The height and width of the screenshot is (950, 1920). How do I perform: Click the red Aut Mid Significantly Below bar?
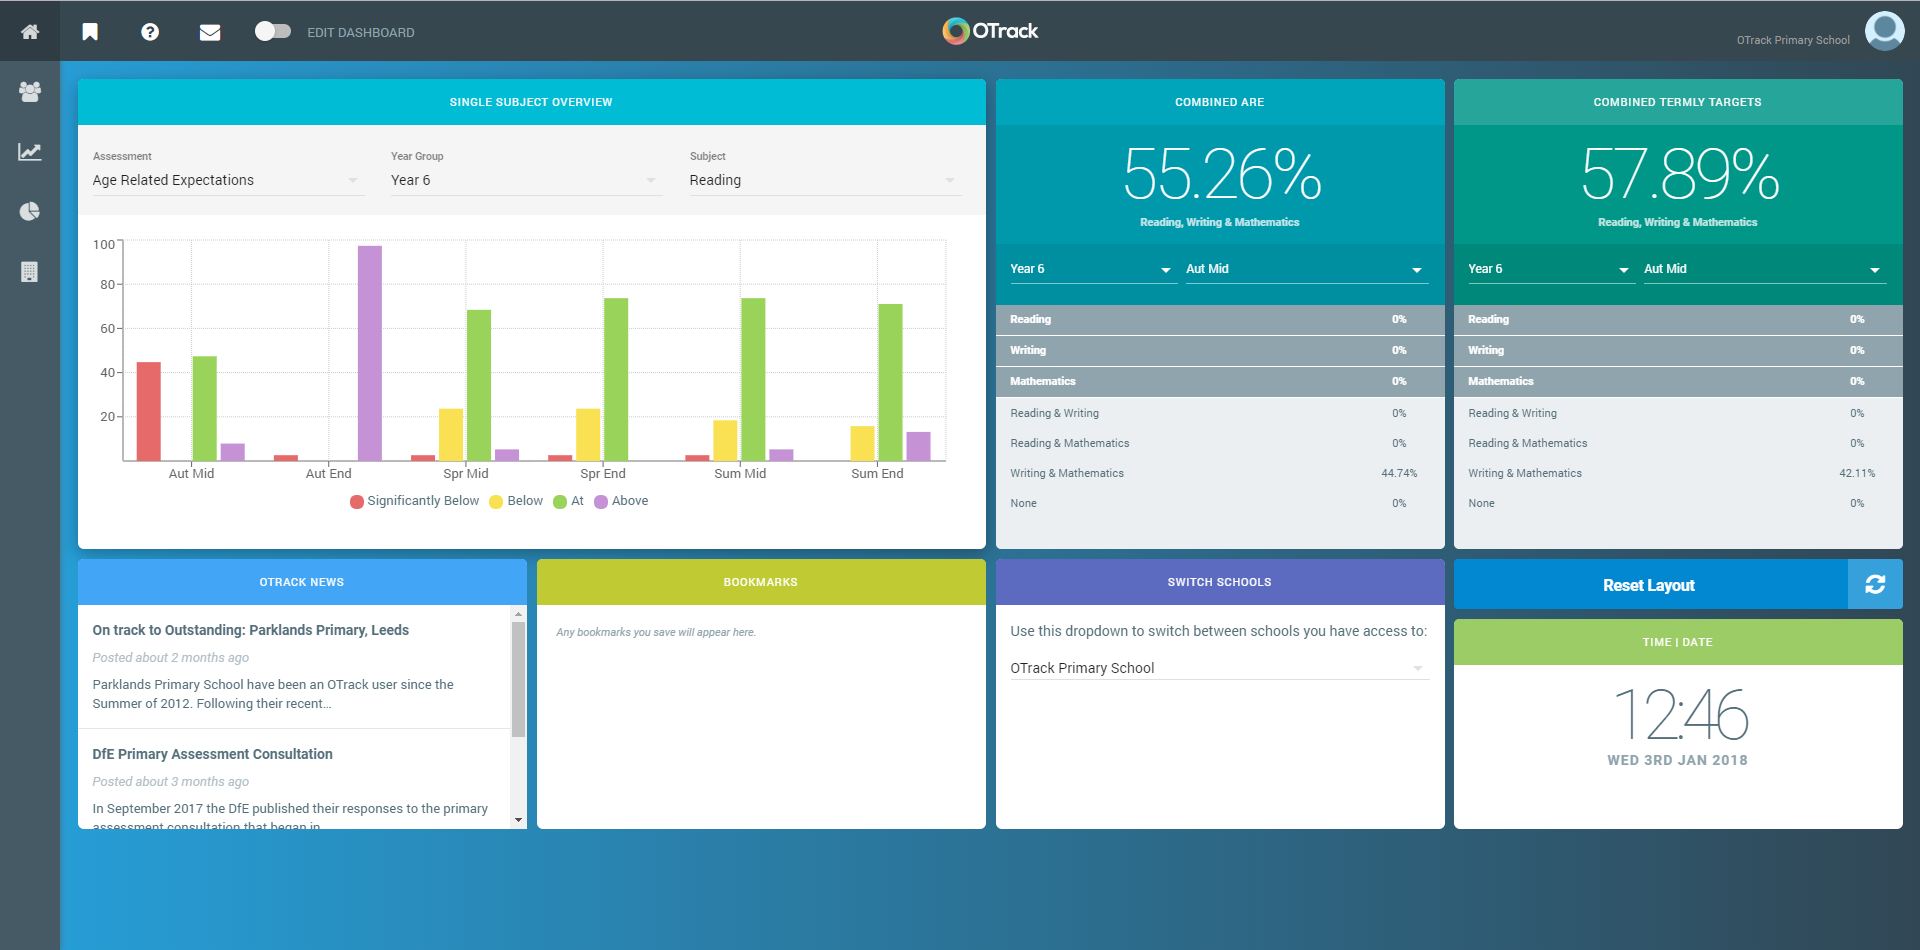[x=149, y=411]
